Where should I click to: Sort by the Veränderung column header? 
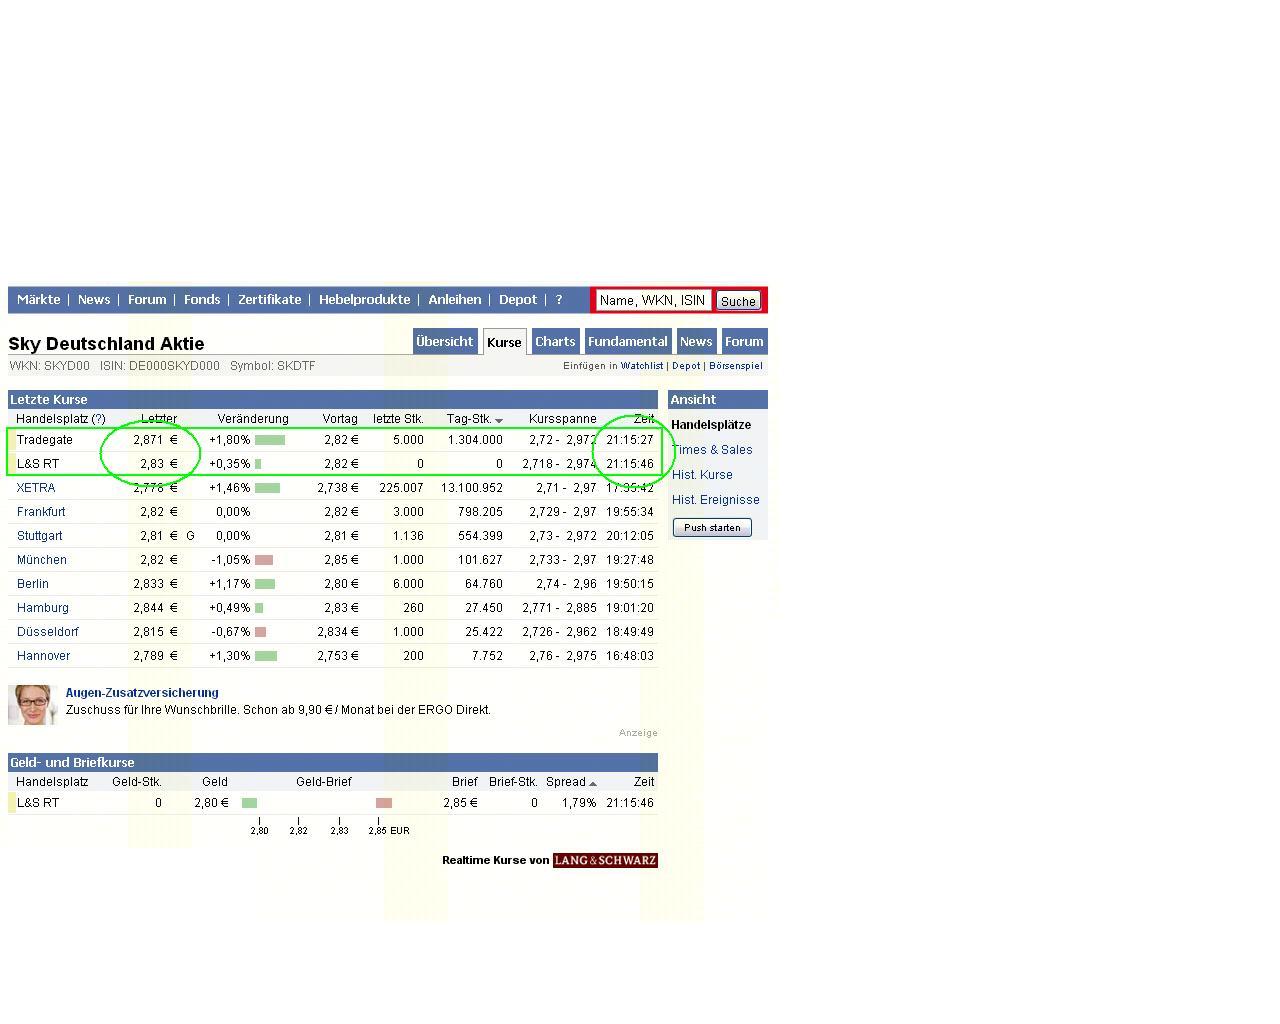pos(253,419)
